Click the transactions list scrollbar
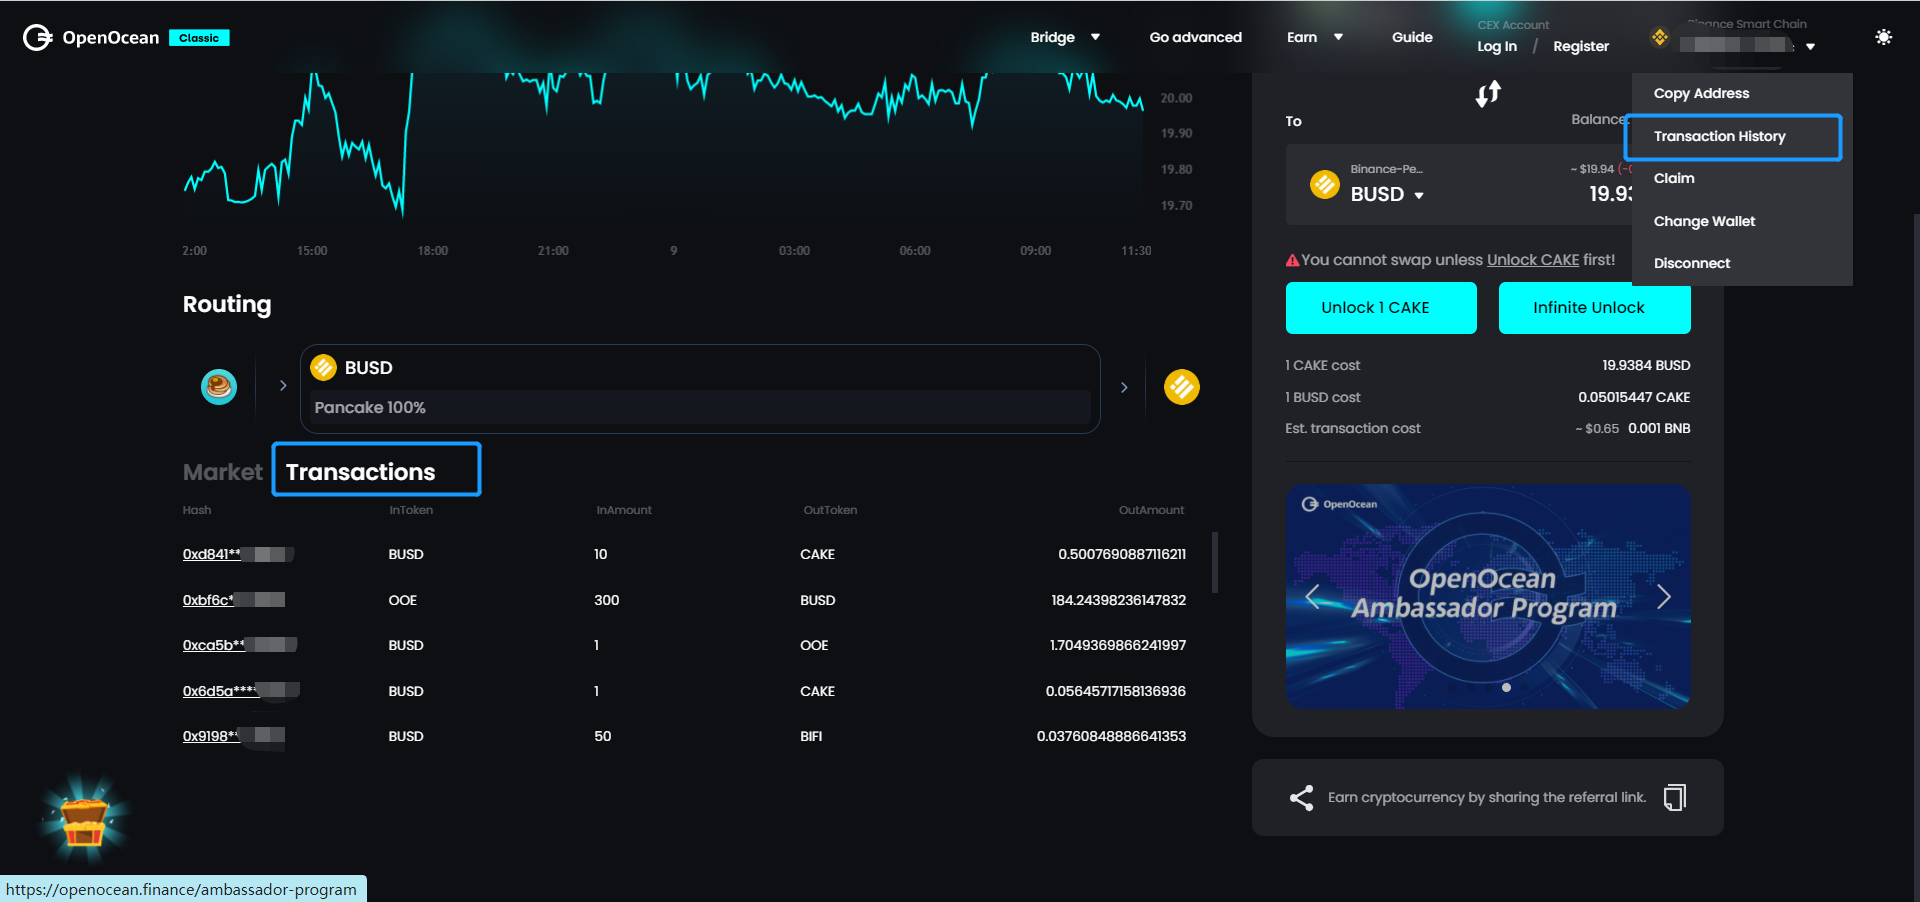Viewport: 1920px width, 902px height. tap(1215, 562)
